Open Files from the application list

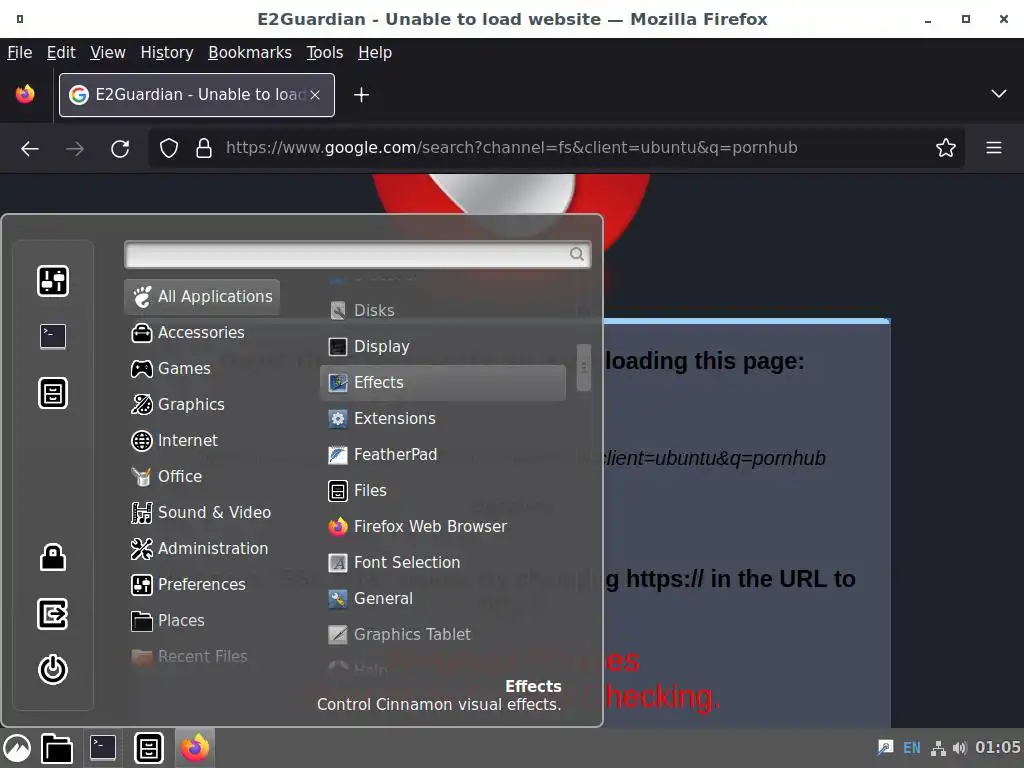[443, 490]
